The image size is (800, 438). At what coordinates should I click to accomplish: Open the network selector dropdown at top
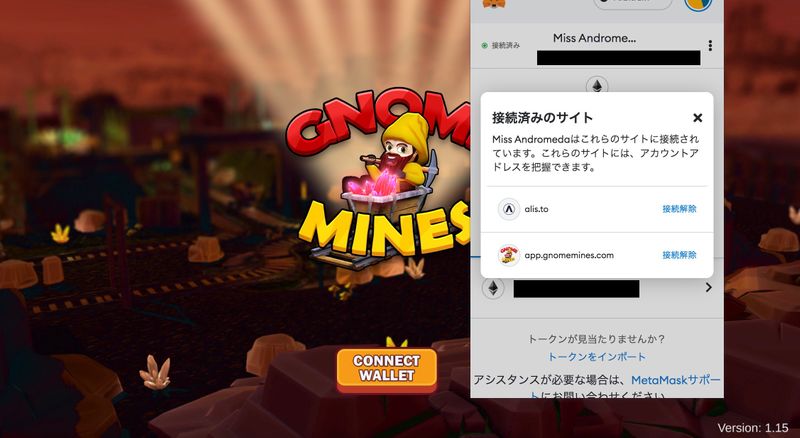tap(633, 3)
